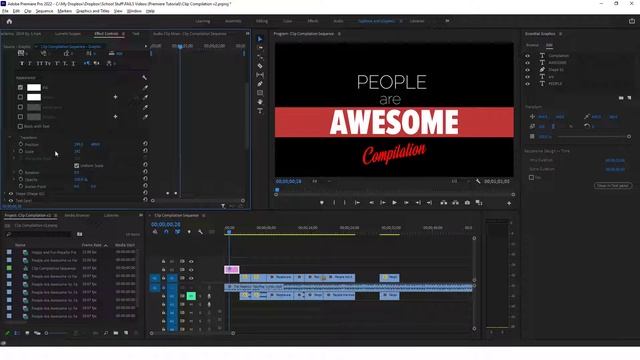Open the Media Browser tab
This screenshot has height=360, width=640.
pyautogui.click(x=77, y=216)
